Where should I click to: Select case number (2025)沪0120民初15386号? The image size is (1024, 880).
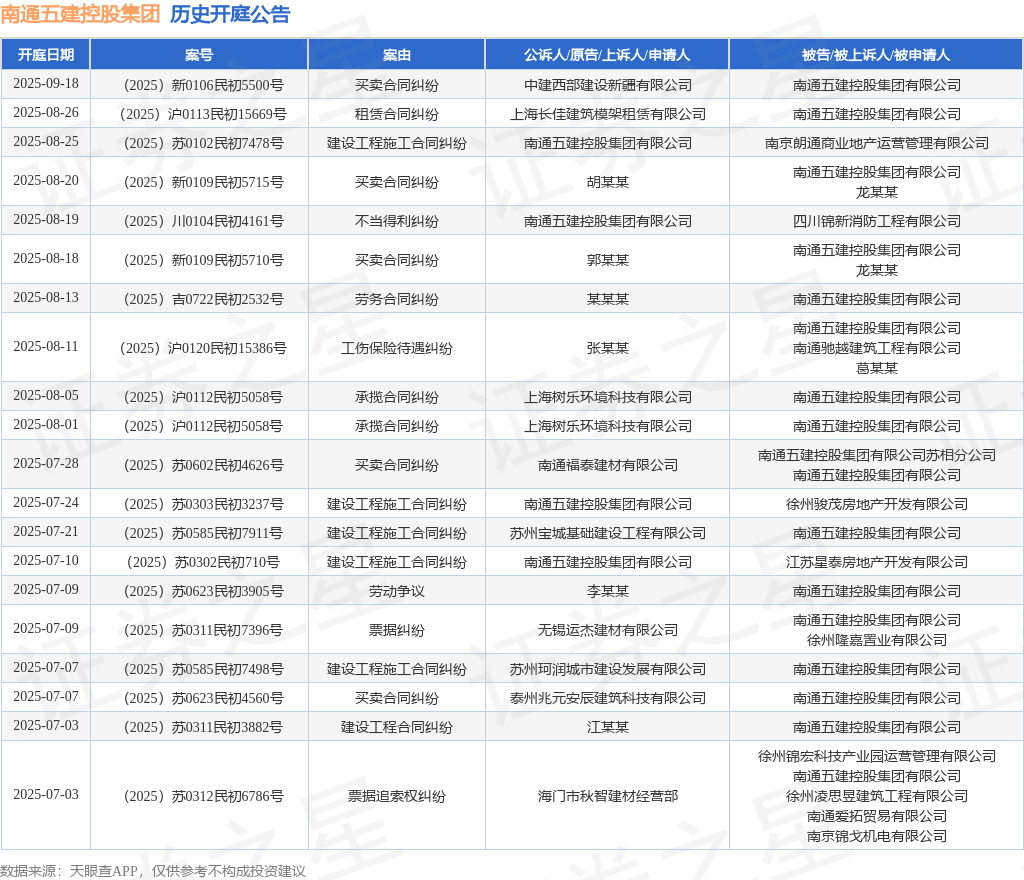[x=203, y=349]
